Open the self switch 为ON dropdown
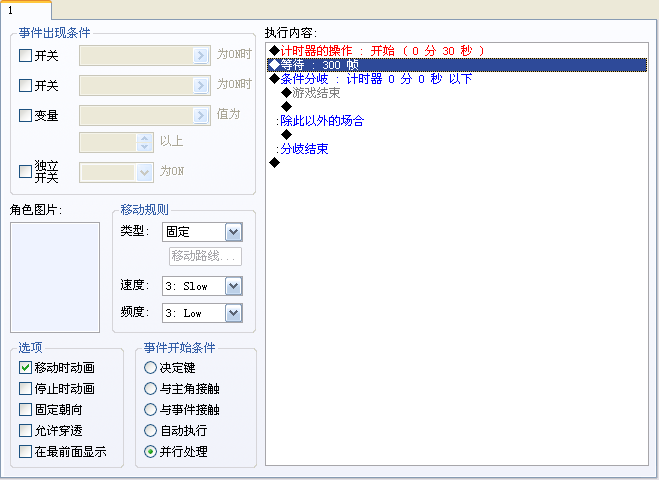This screenshot has height=480, width=659. (x=144, y=172)
